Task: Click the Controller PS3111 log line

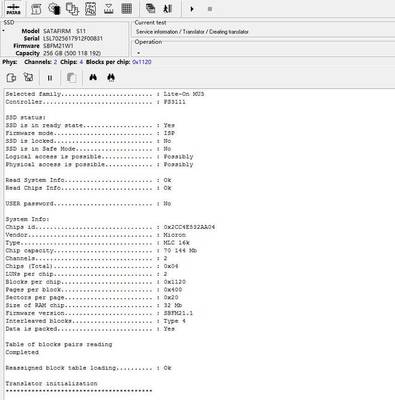Action: click(x=95, y=102)
